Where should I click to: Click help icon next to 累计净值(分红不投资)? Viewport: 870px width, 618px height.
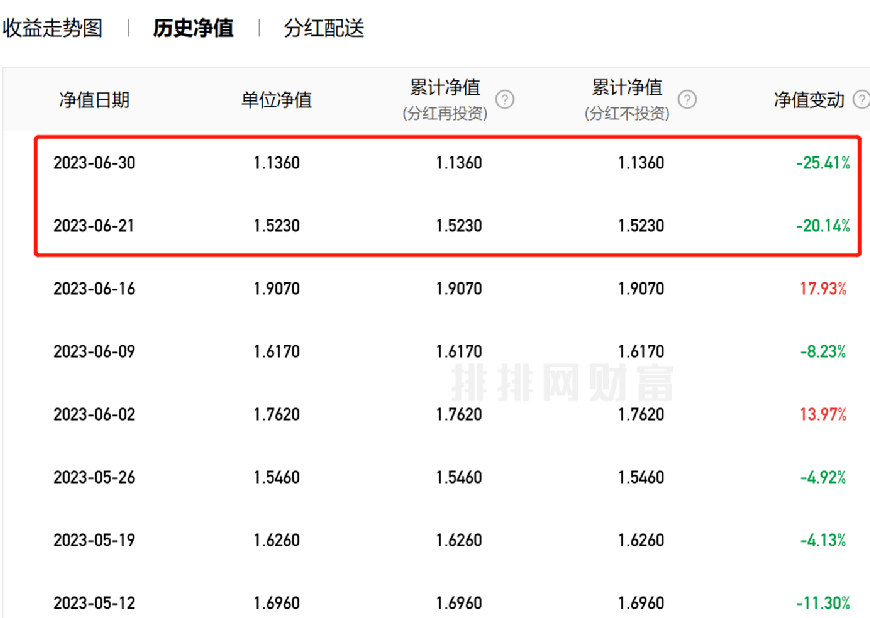point(687,100)
